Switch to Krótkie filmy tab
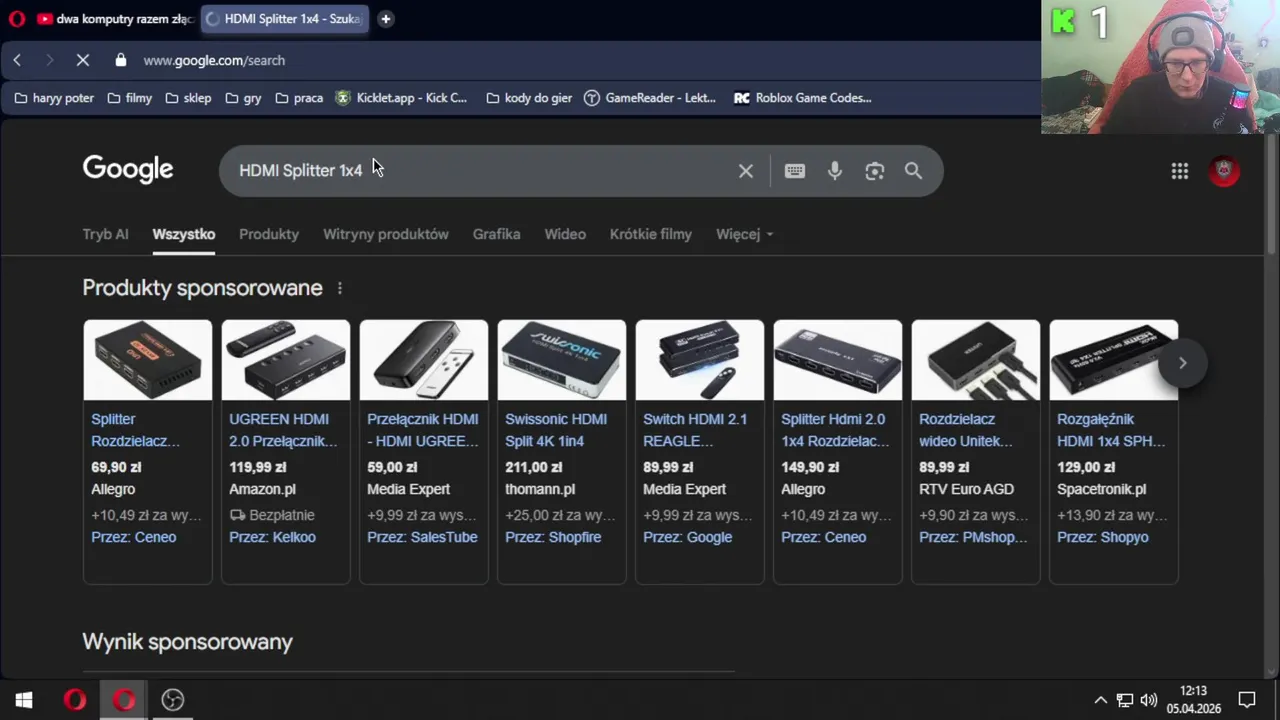This screenshot has height=720, width=1280. point(651,234)
